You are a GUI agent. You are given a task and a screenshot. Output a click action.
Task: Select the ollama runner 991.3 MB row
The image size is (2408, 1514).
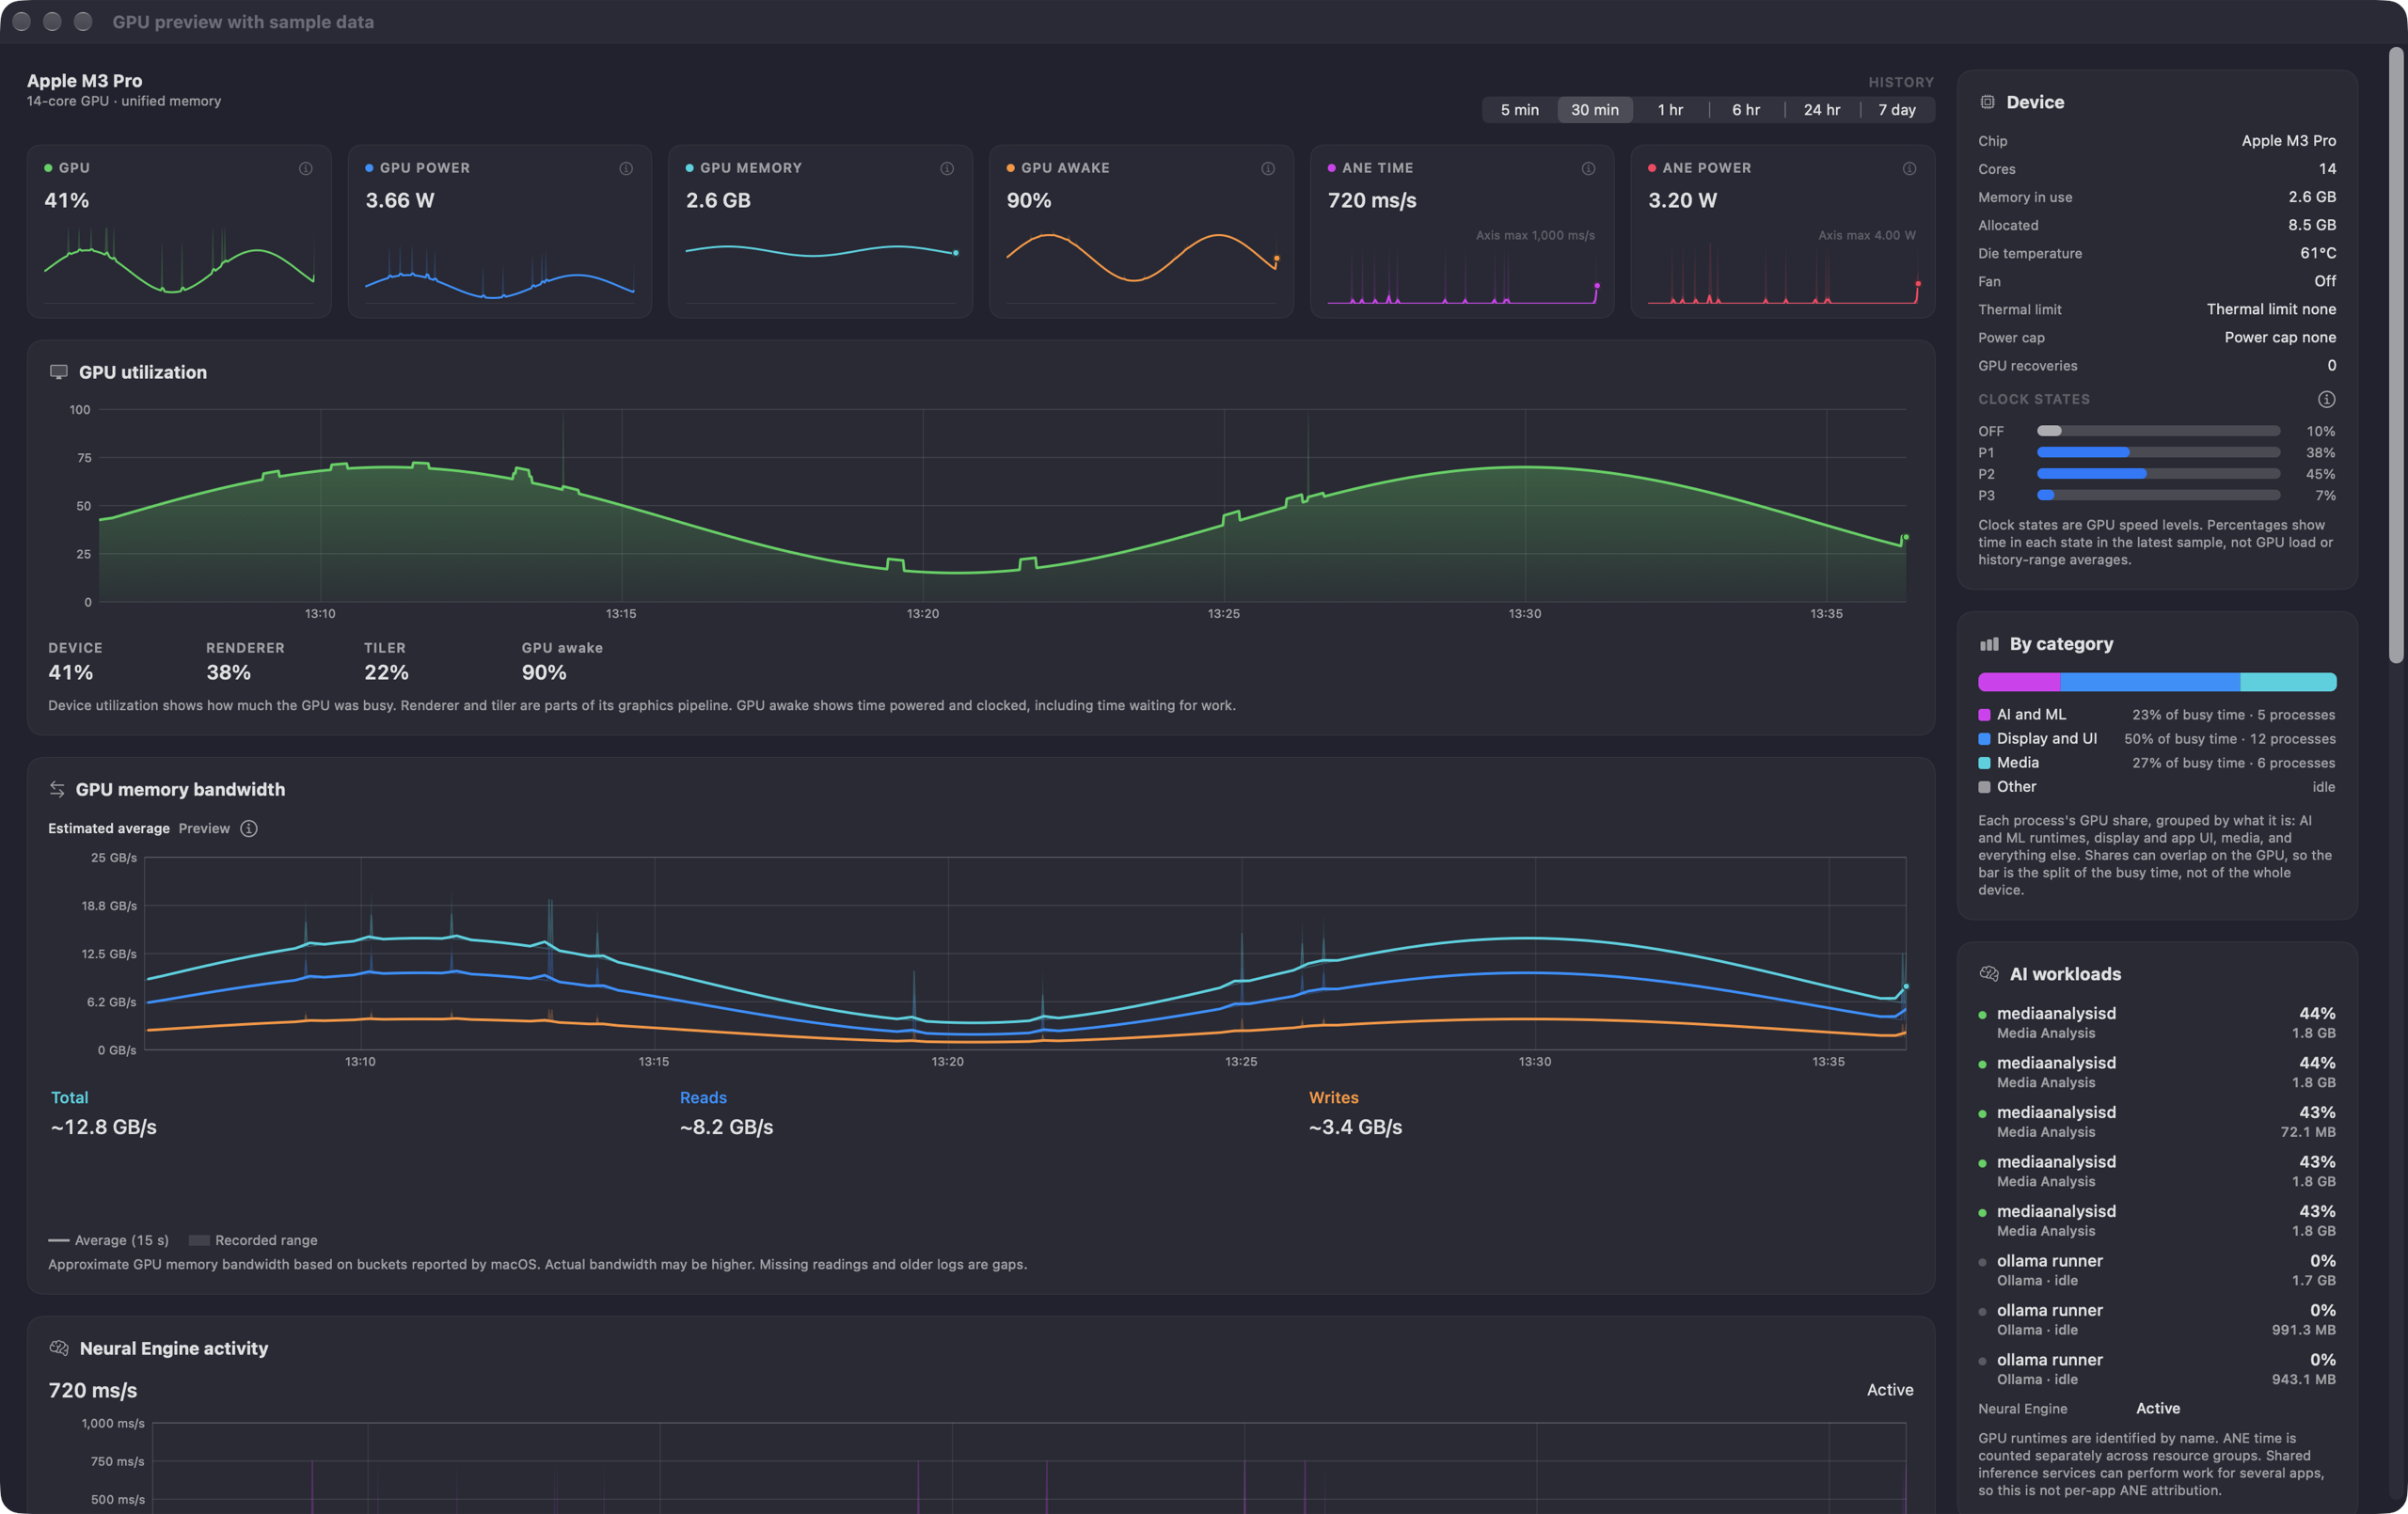[2157, 1319]
